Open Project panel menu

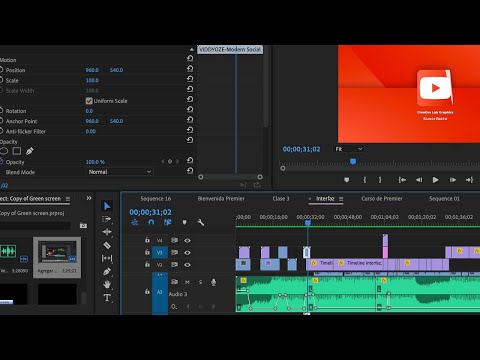click(68, 199)
